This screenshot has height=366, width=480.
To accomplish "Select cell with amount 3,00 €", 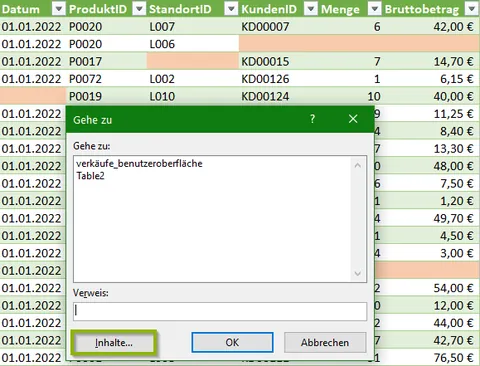I will tap(431, 253).
